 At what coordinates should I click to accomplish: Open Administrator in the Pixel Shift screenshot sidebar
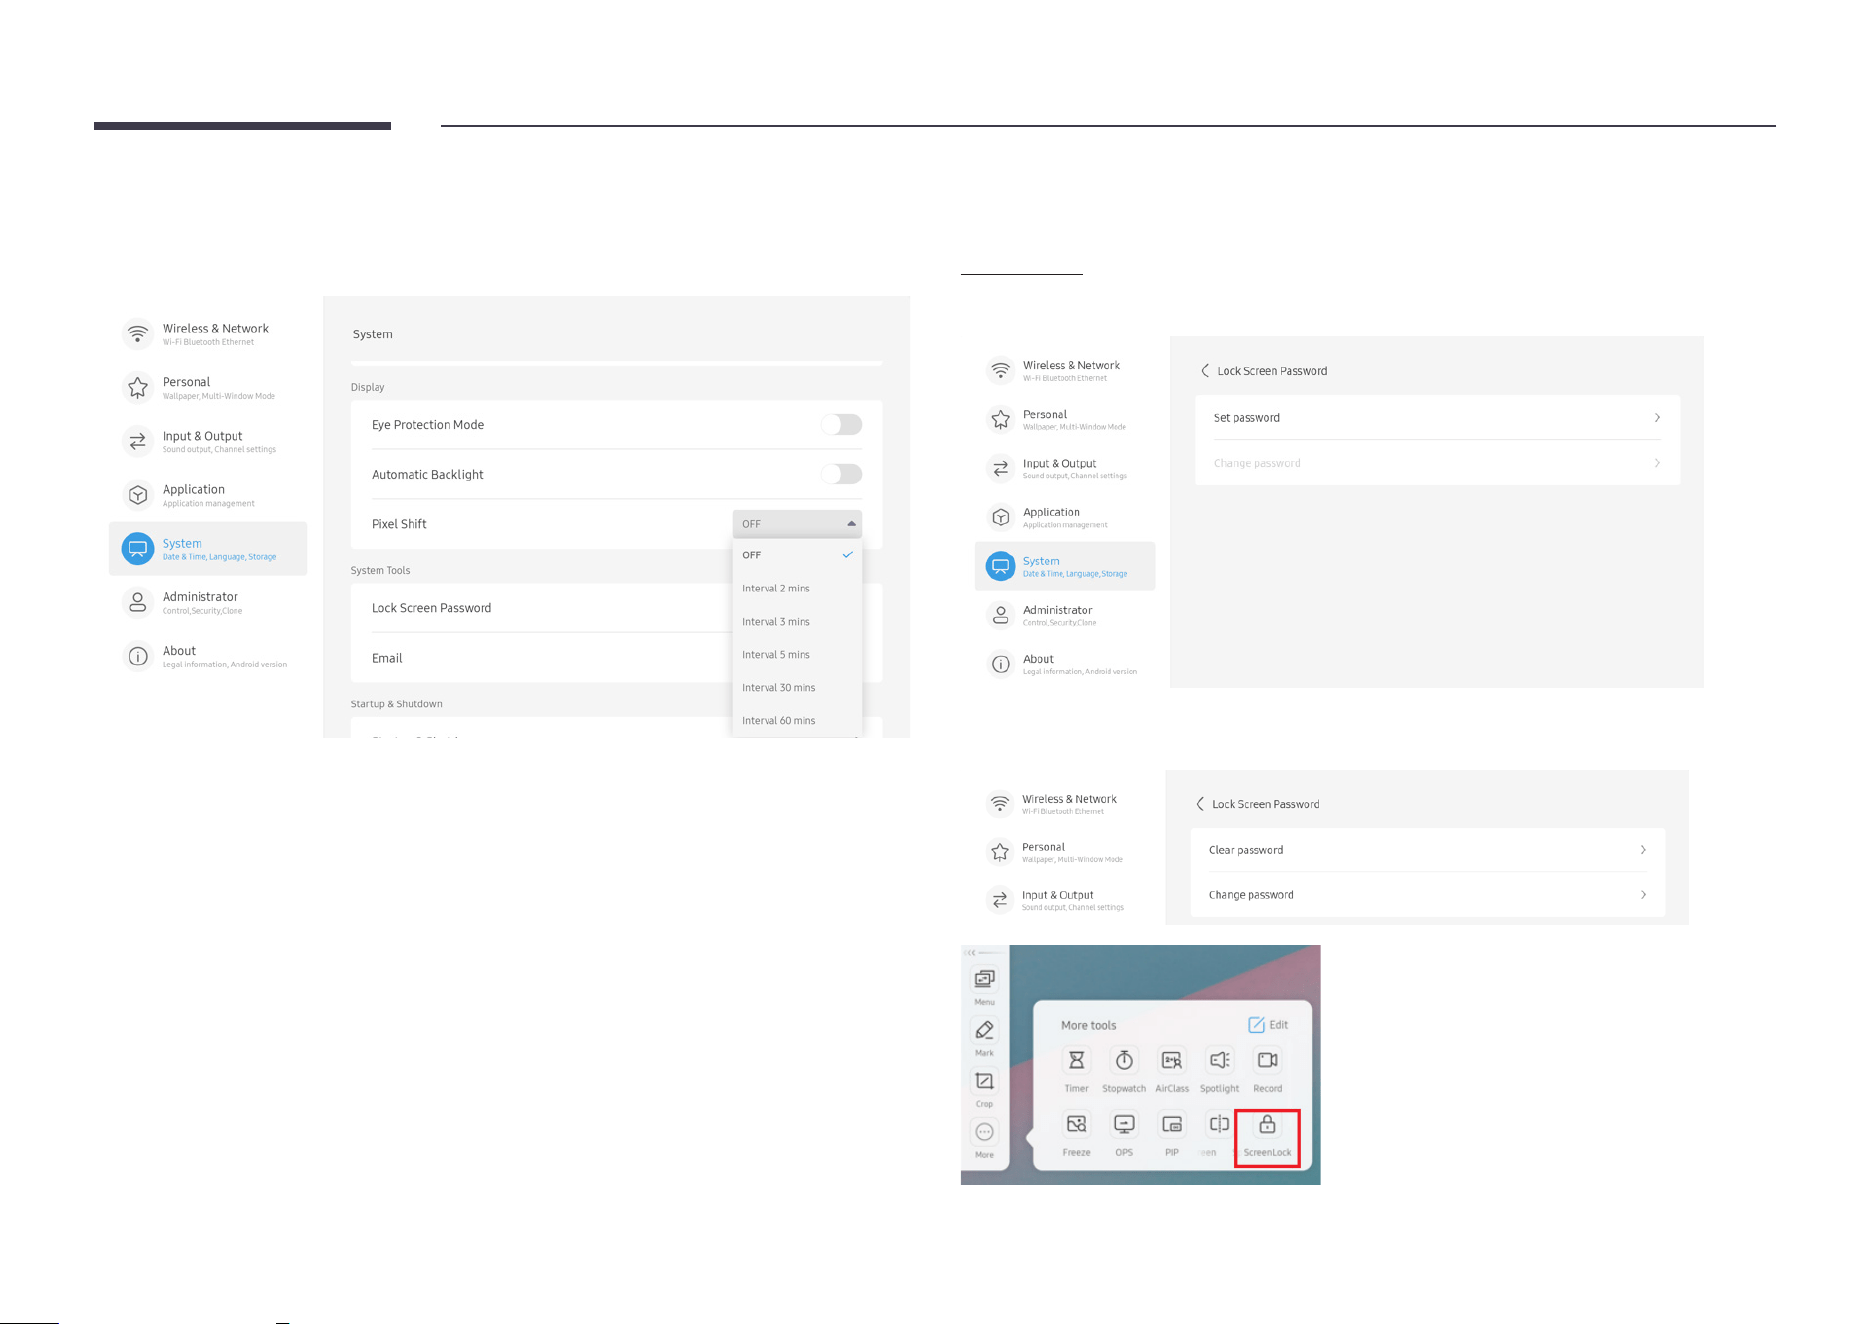pyautogui.click(x=208, y=602)
